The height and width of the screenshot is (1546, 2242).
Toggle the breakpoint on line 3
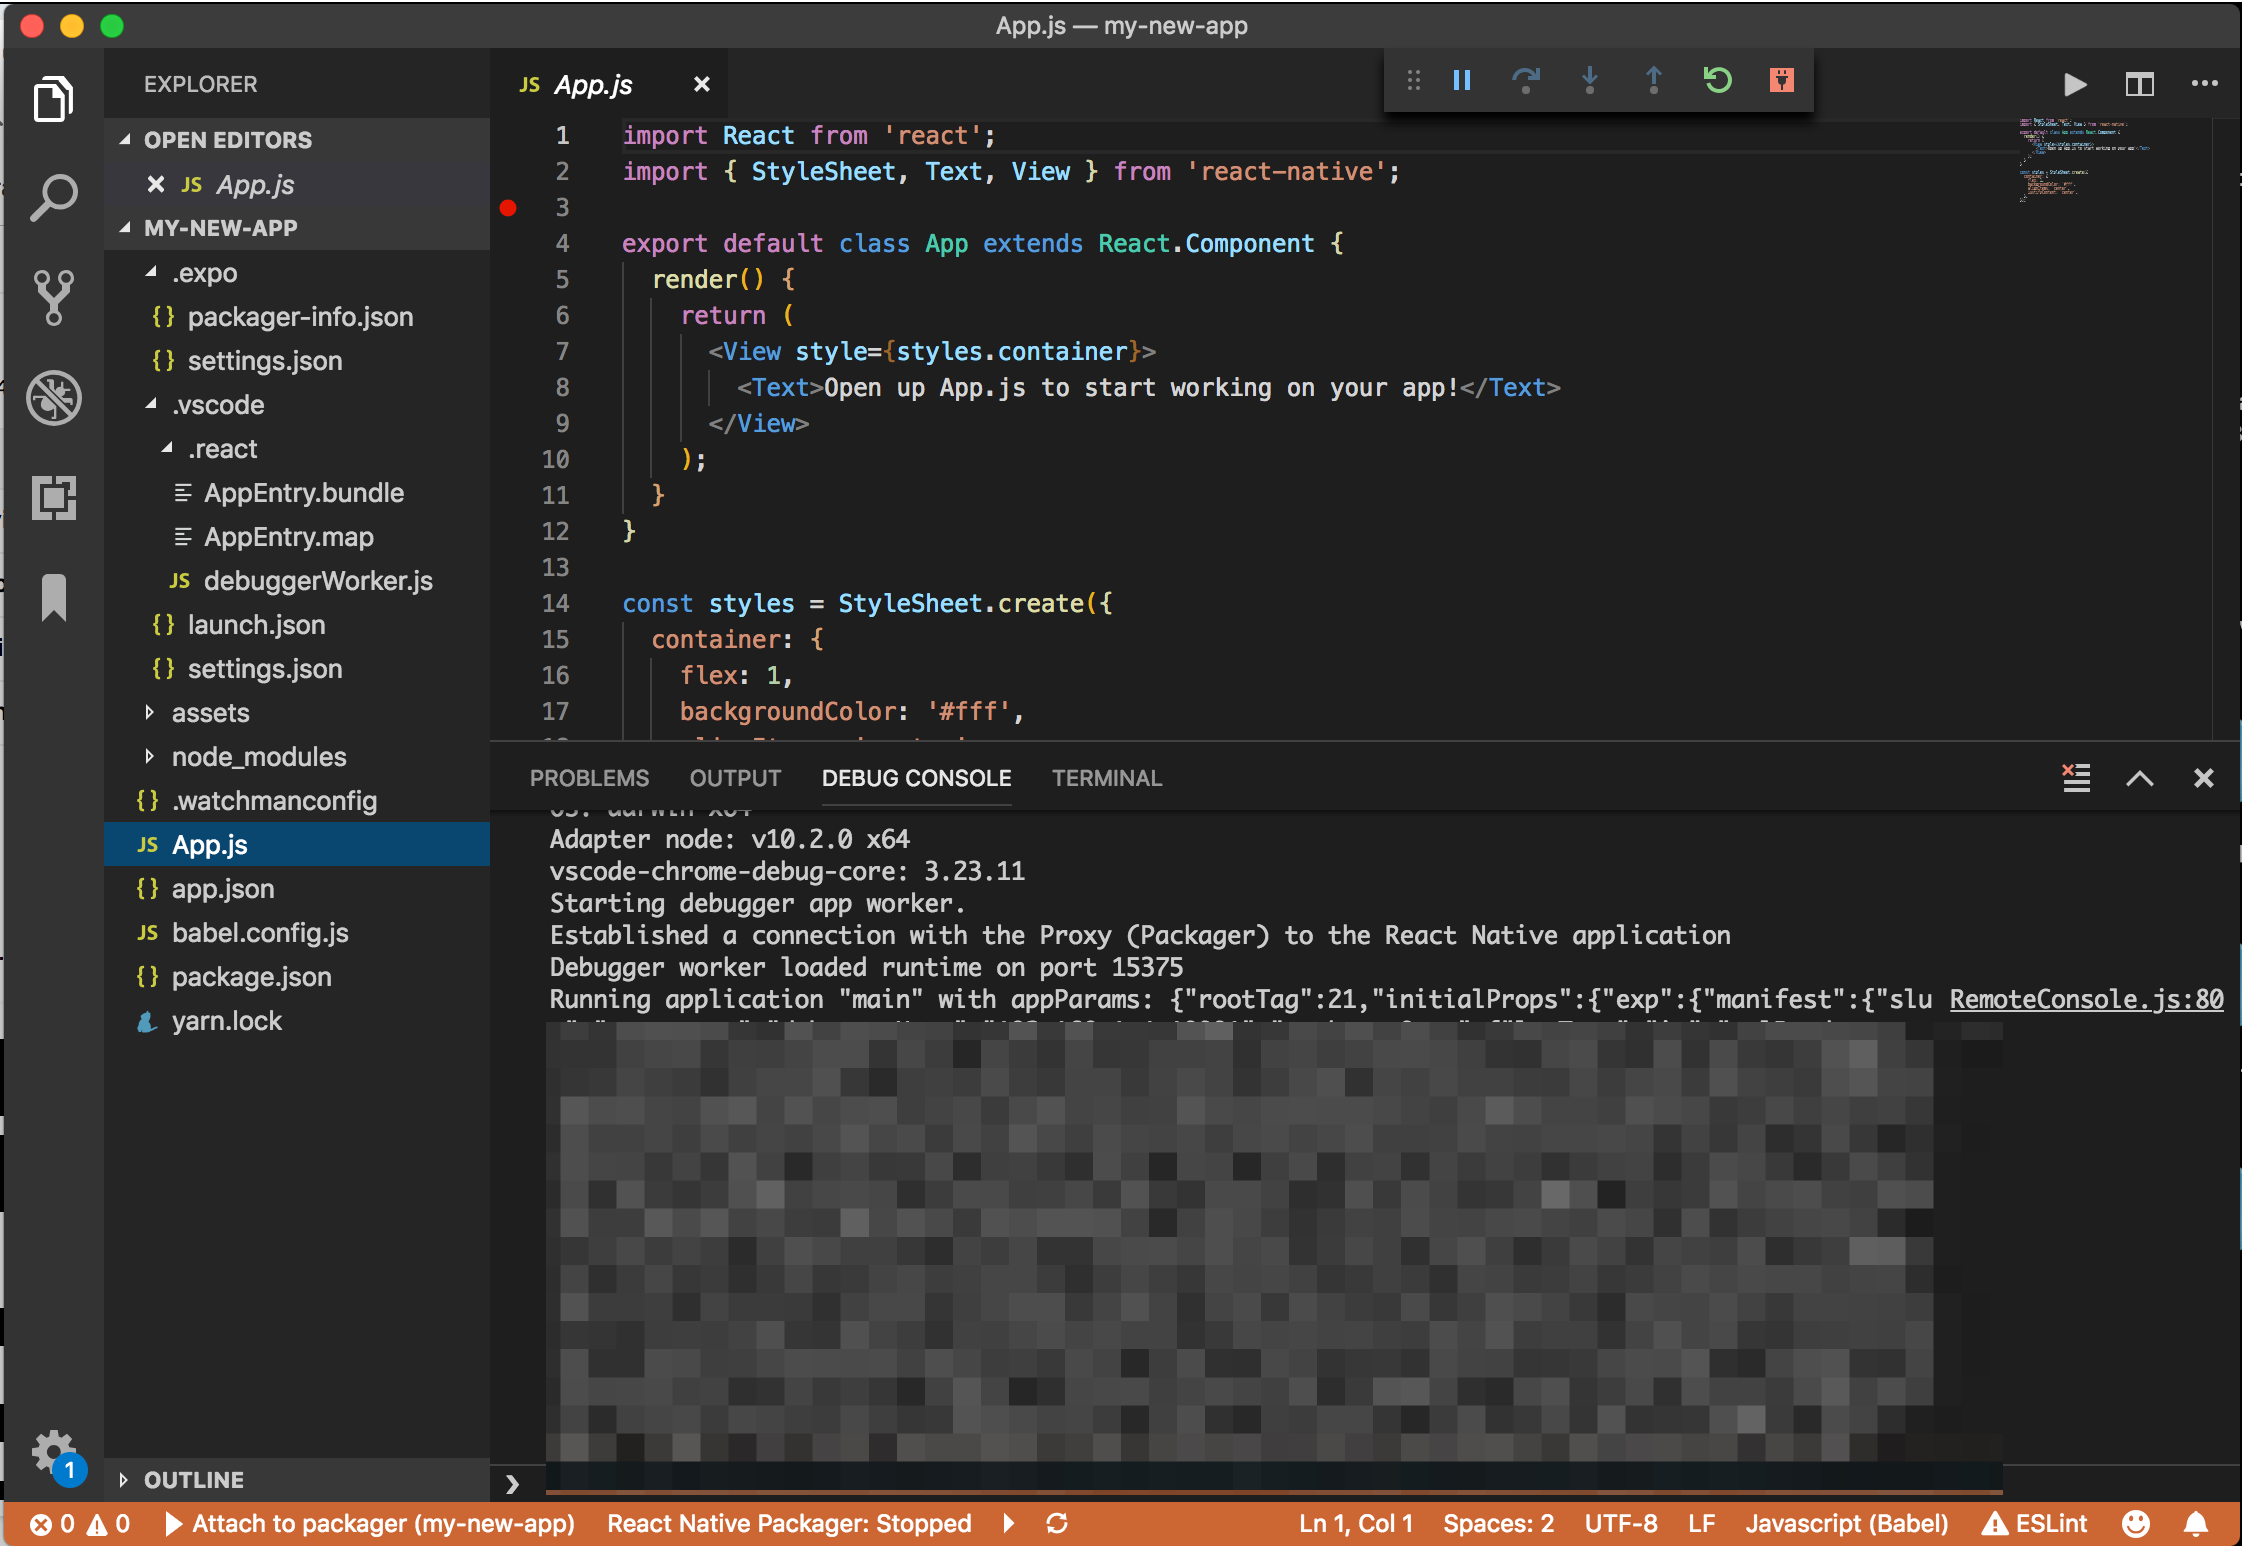508,208
